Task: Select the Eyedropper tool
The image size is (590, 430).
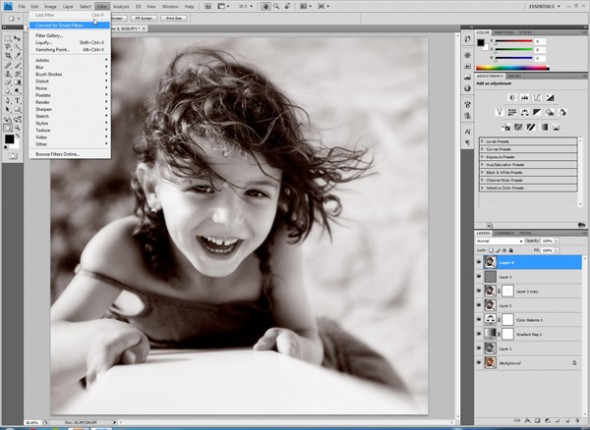Action: coord(17,56)
